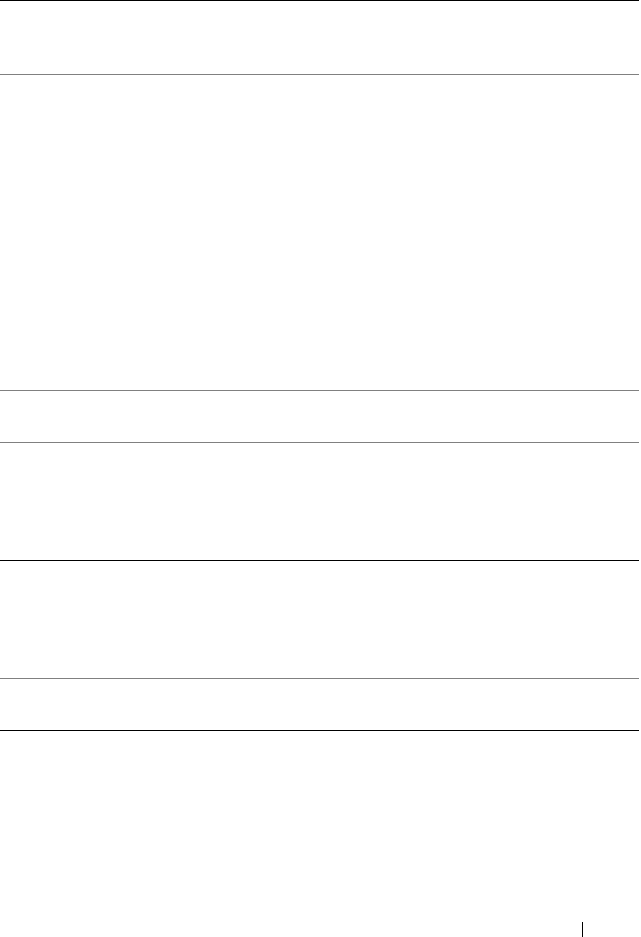641x937 pixels.
Task: Click the right end of the bottom table line
Action: [x=636, y=730]
